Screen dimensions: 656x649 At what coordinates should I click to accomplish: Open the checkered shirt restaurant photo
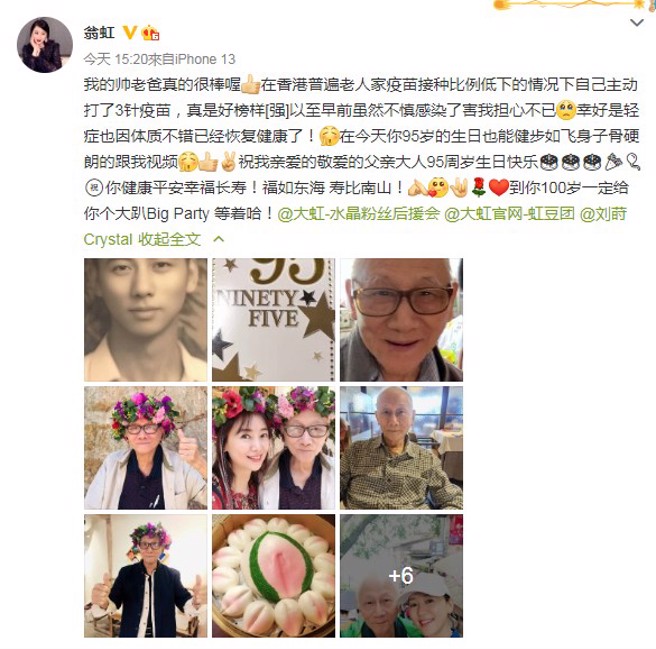pos(401,448)
